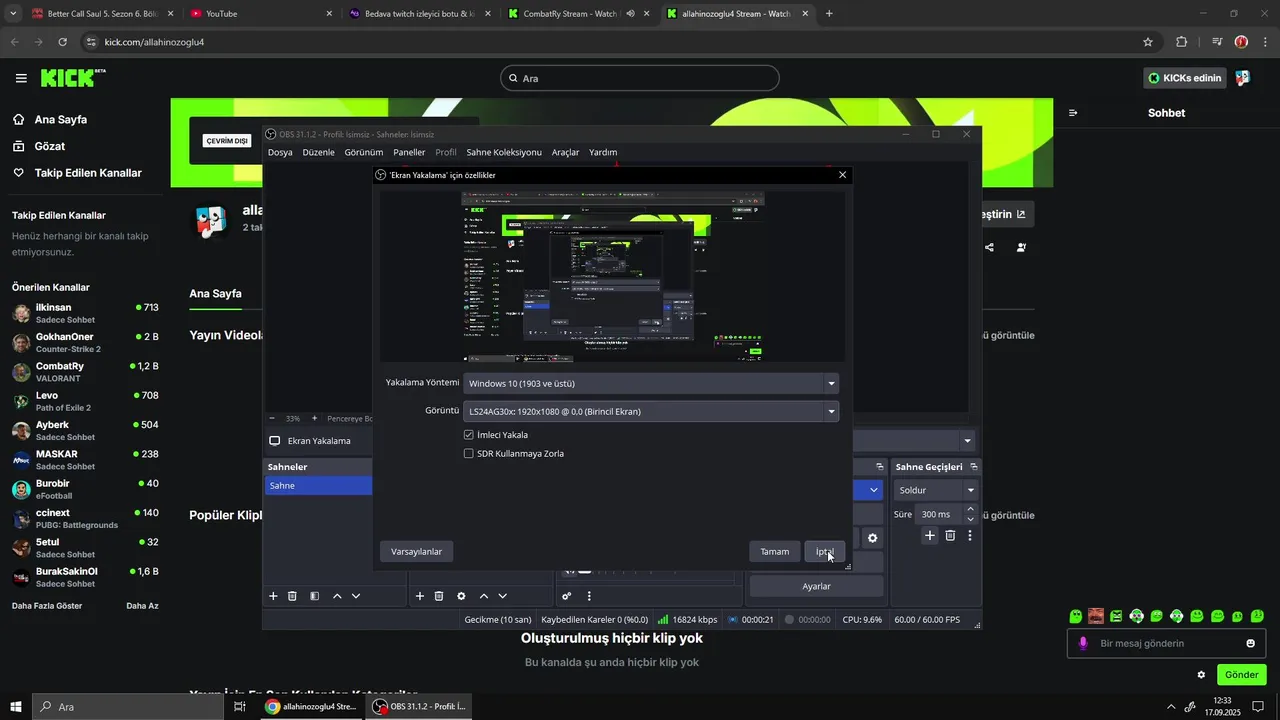Open the audio mixer three-dot menu
Screen dimensions: 1280x720
pyautogui.click(x=589, y=596)
